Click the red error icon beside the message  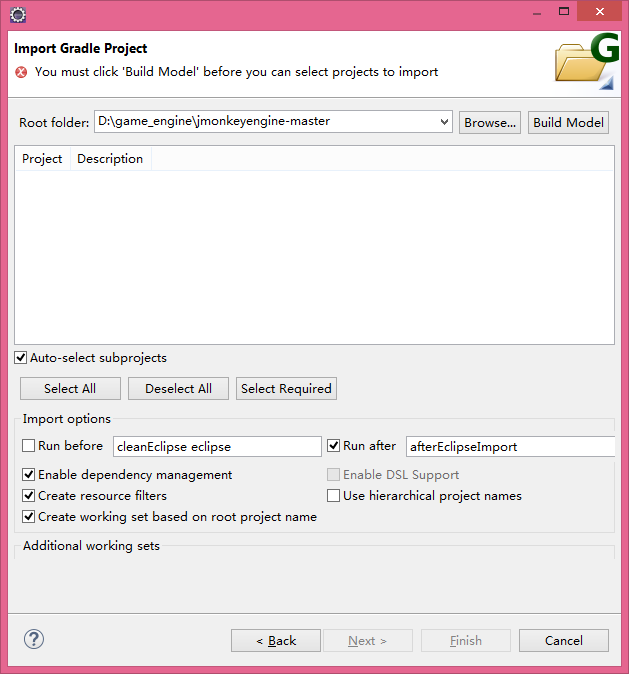click(21, 72)
